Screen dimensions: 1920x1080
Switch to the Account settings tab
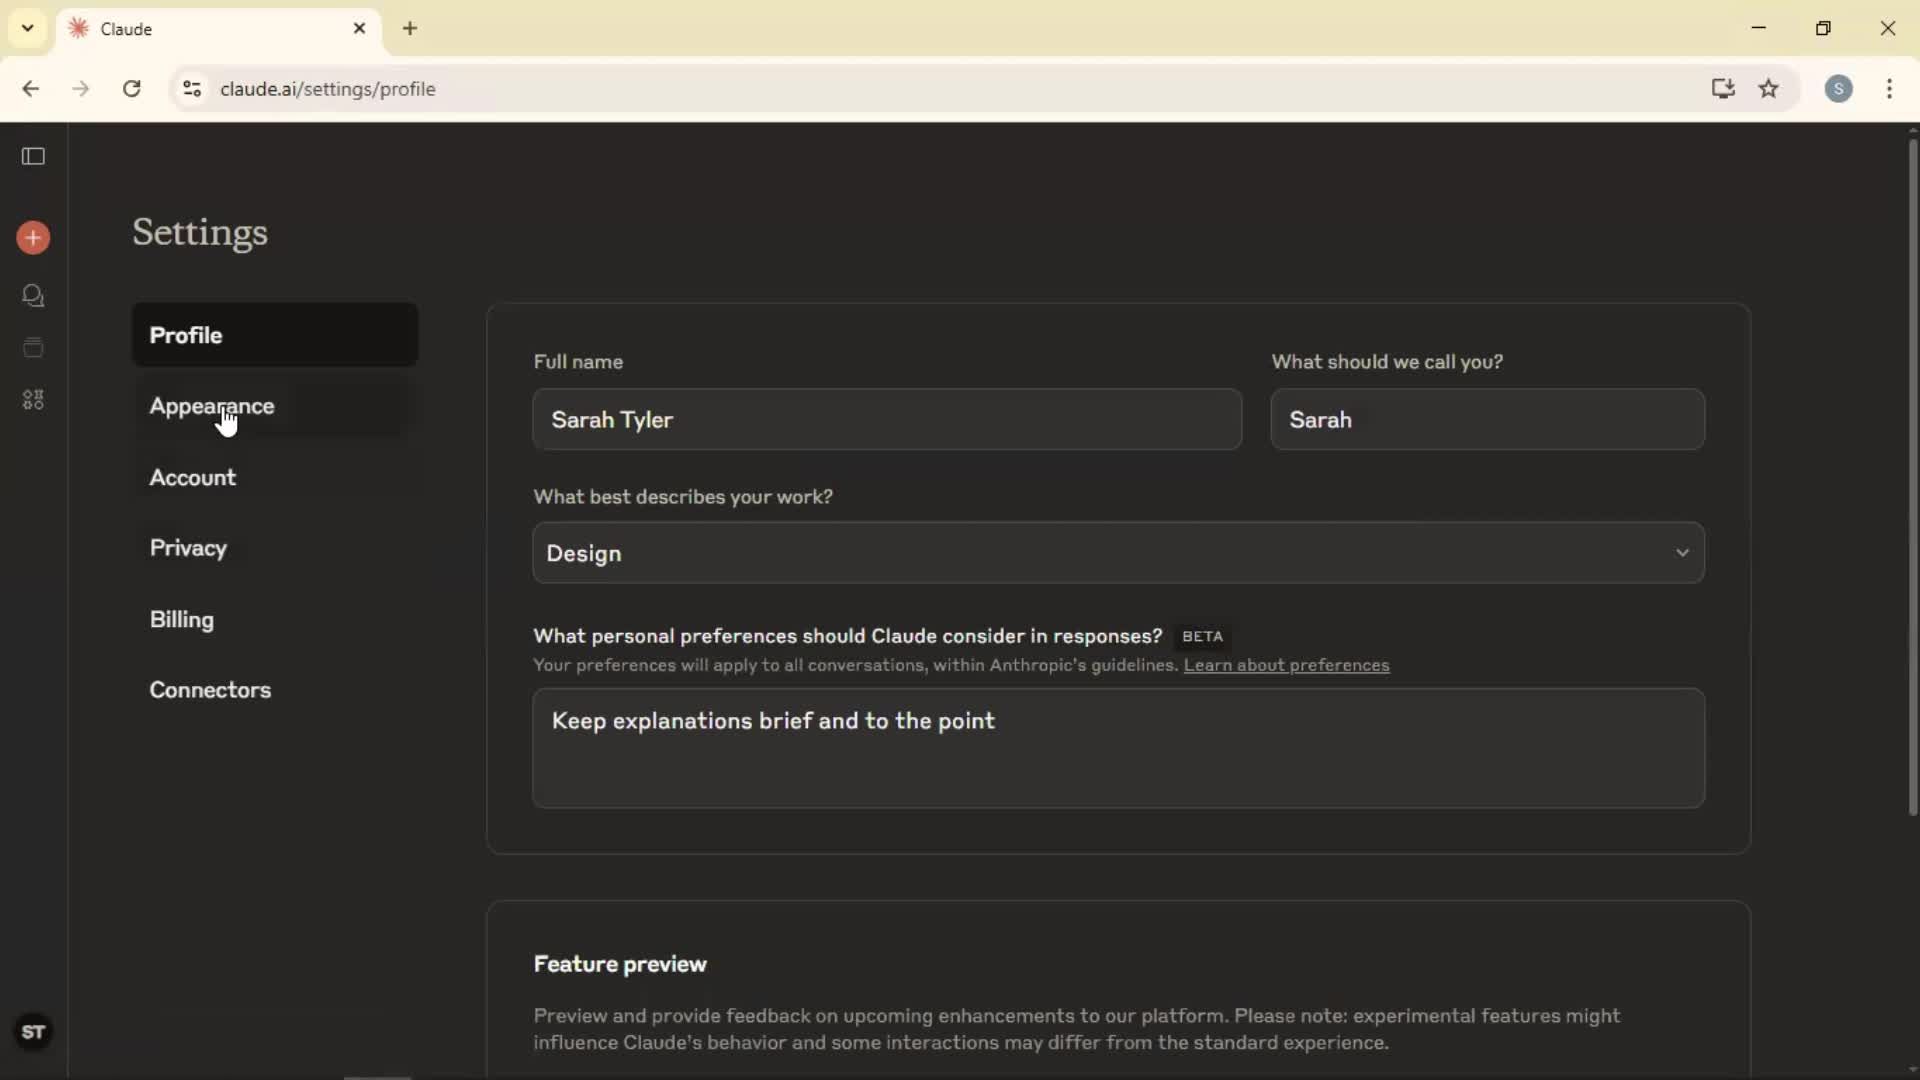[x=275, y=478]
